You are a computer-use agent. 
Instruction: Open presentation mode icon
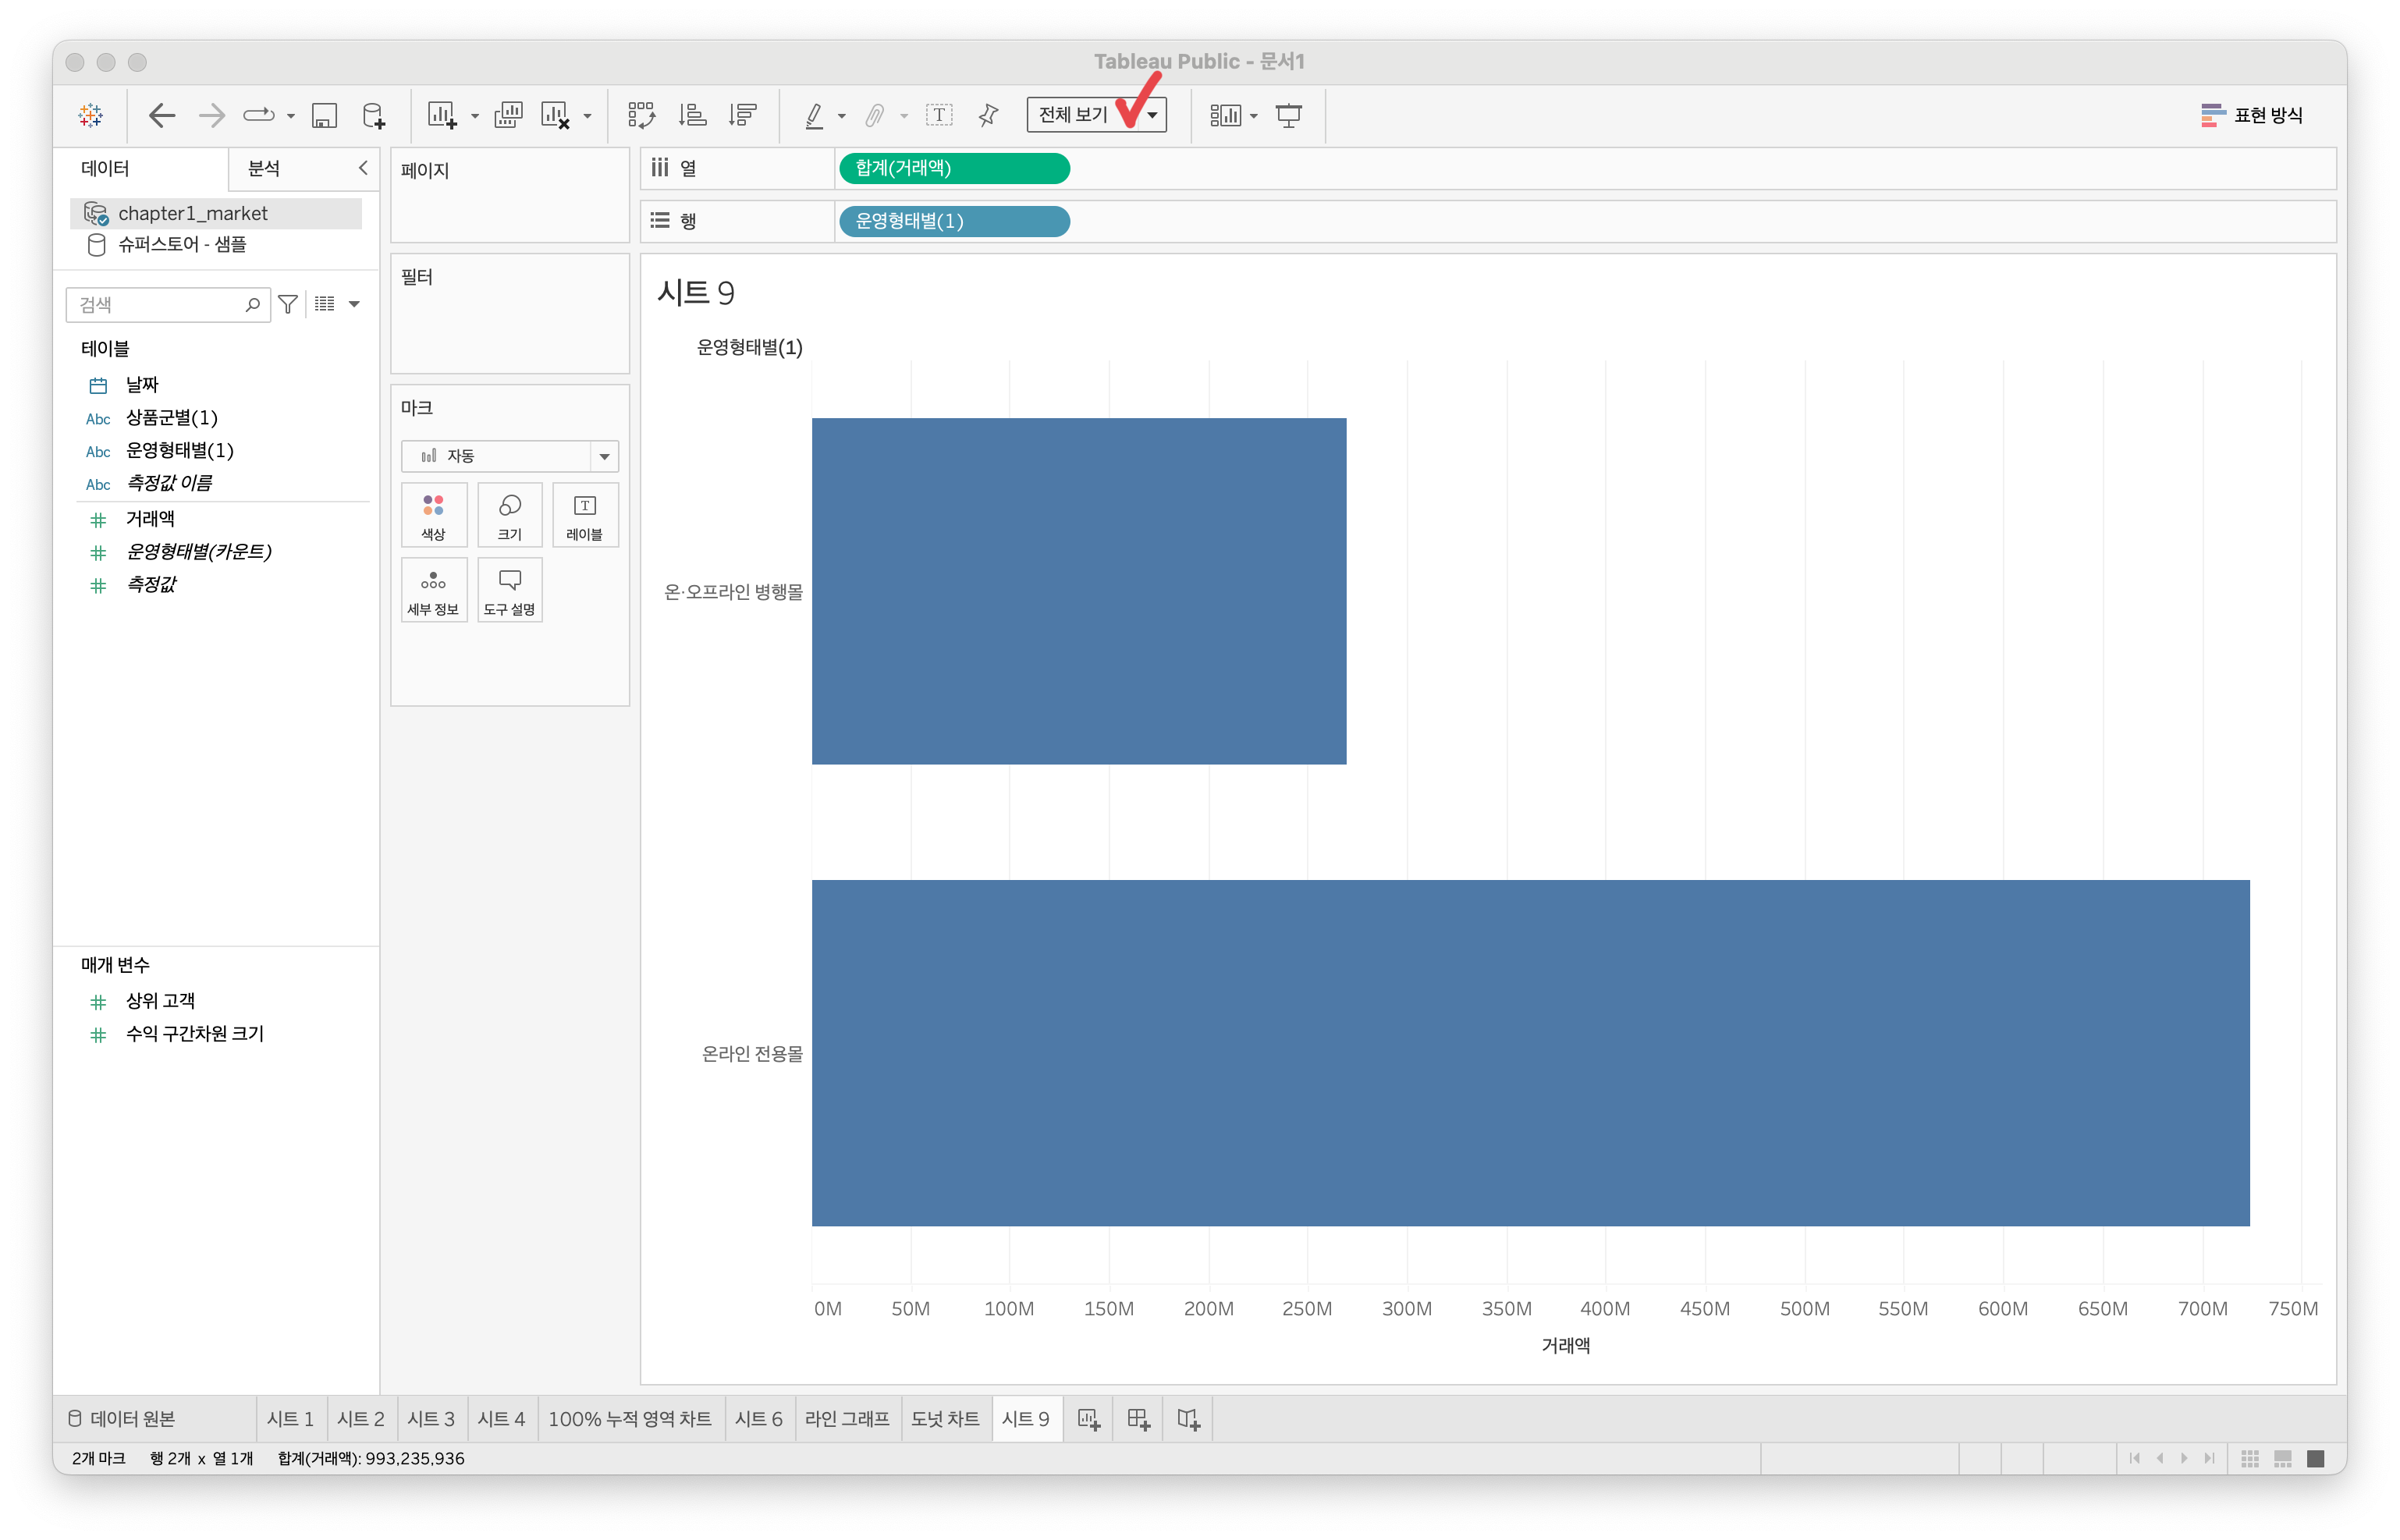tap(1289, 115)
